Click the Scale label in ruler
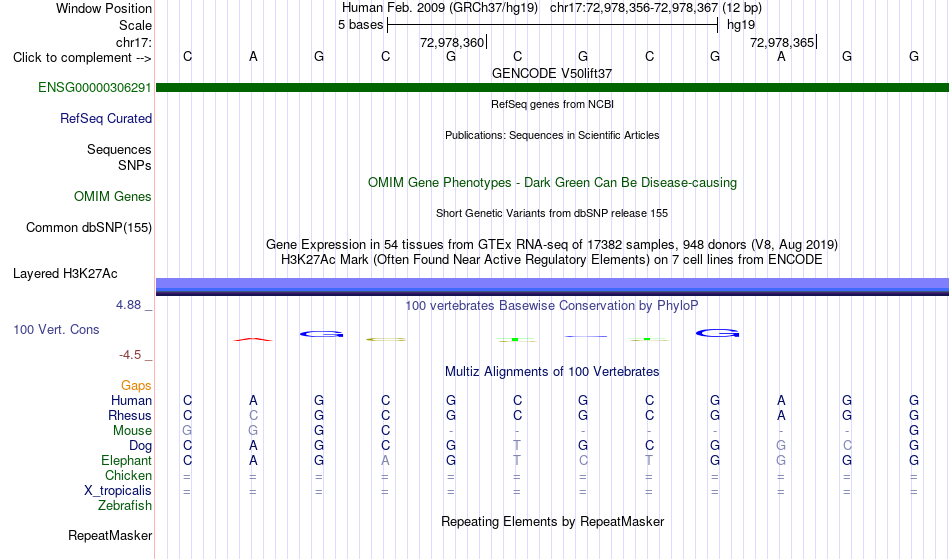950x559 pixels. [136, 25]
